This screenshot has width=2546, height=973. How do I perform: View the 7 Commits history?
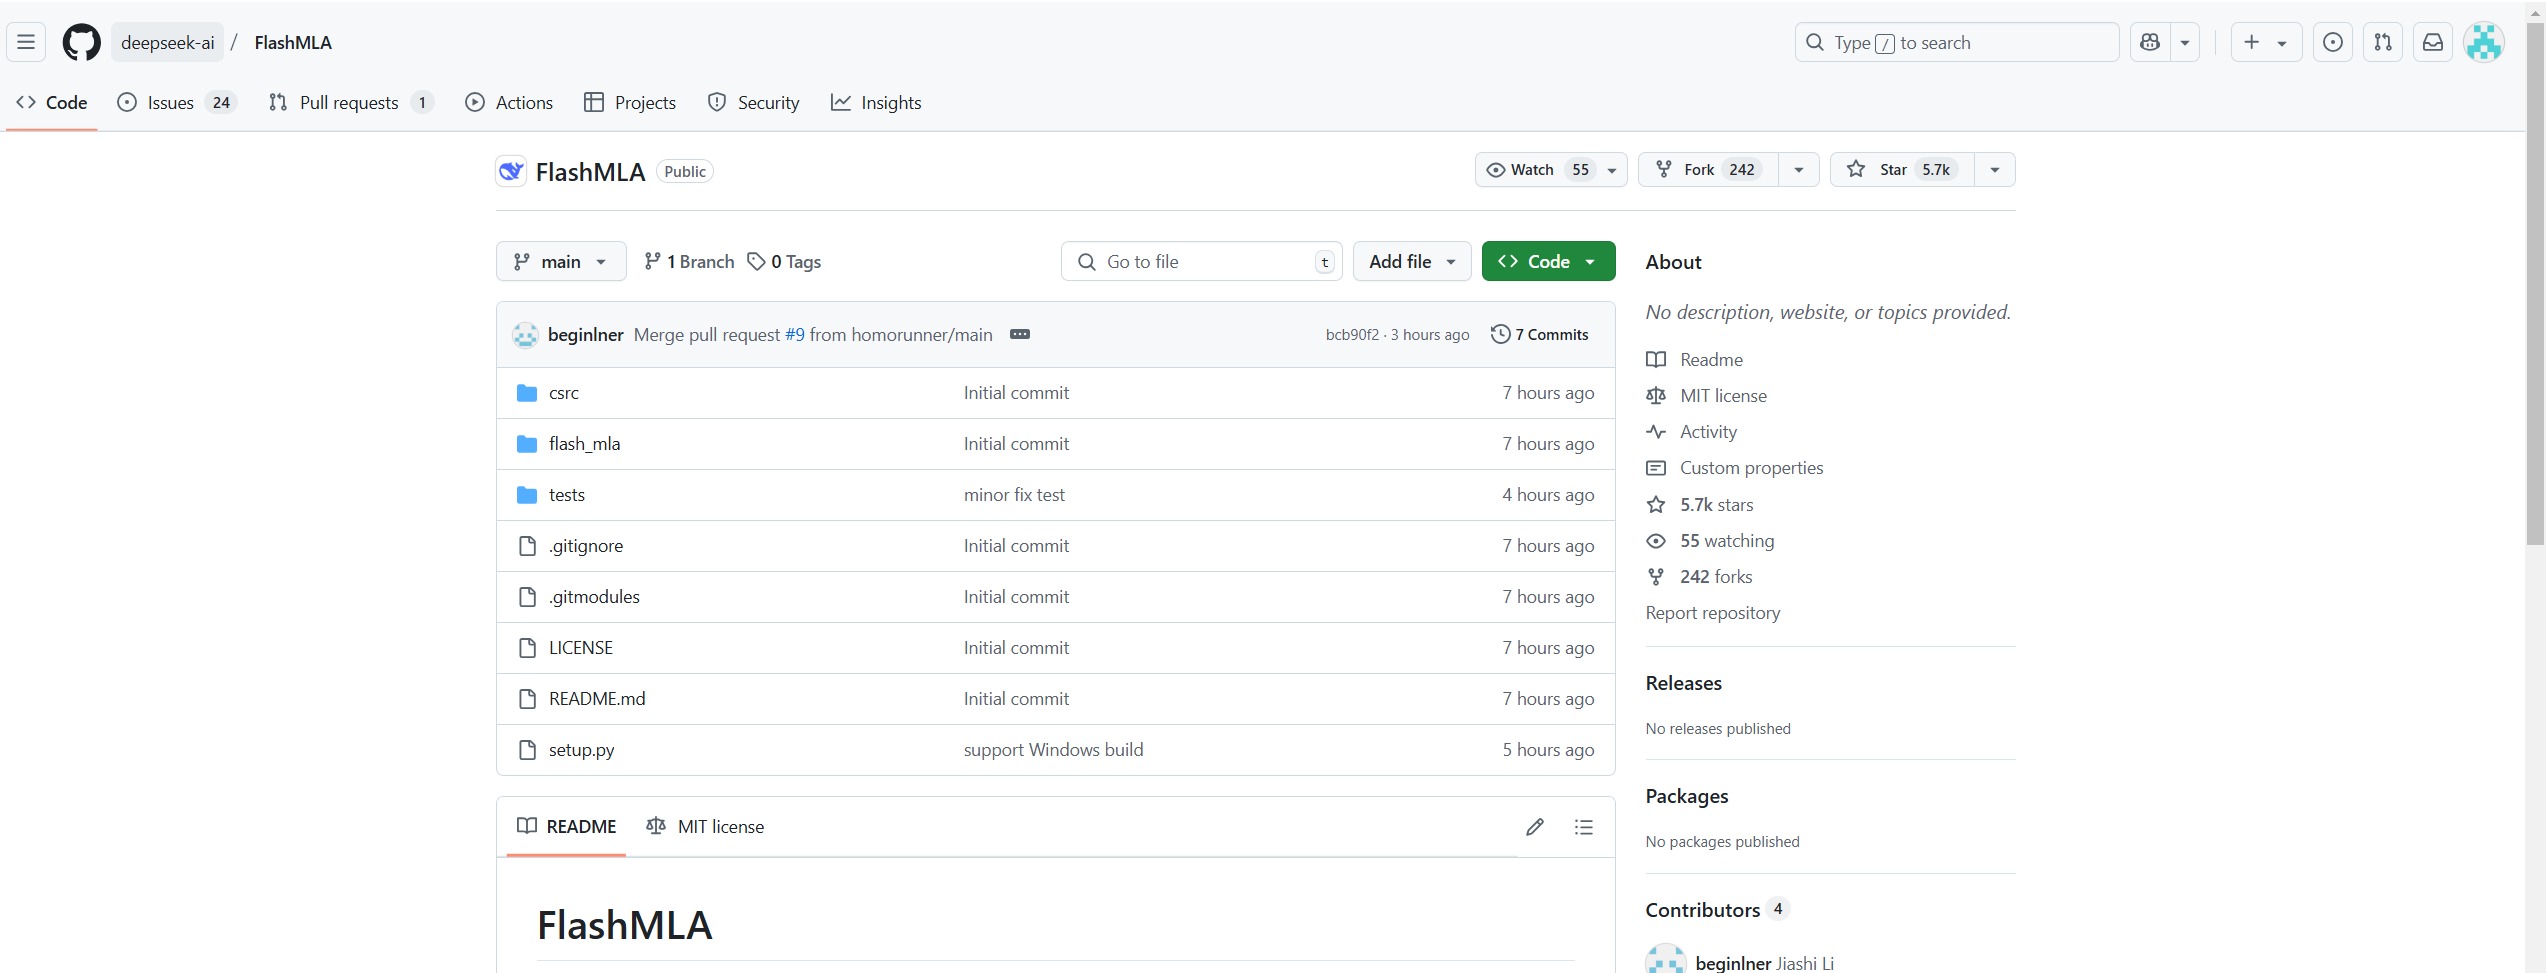(1539, 335)
